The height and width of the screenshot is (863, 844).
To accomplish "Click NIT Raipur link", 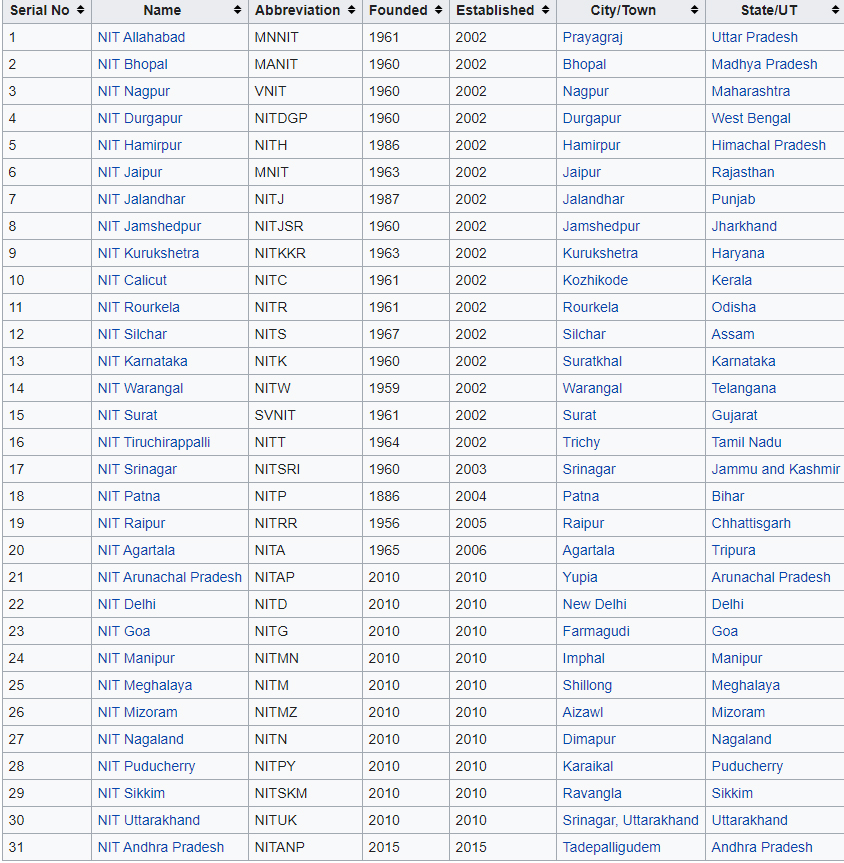I will [132, 523].
